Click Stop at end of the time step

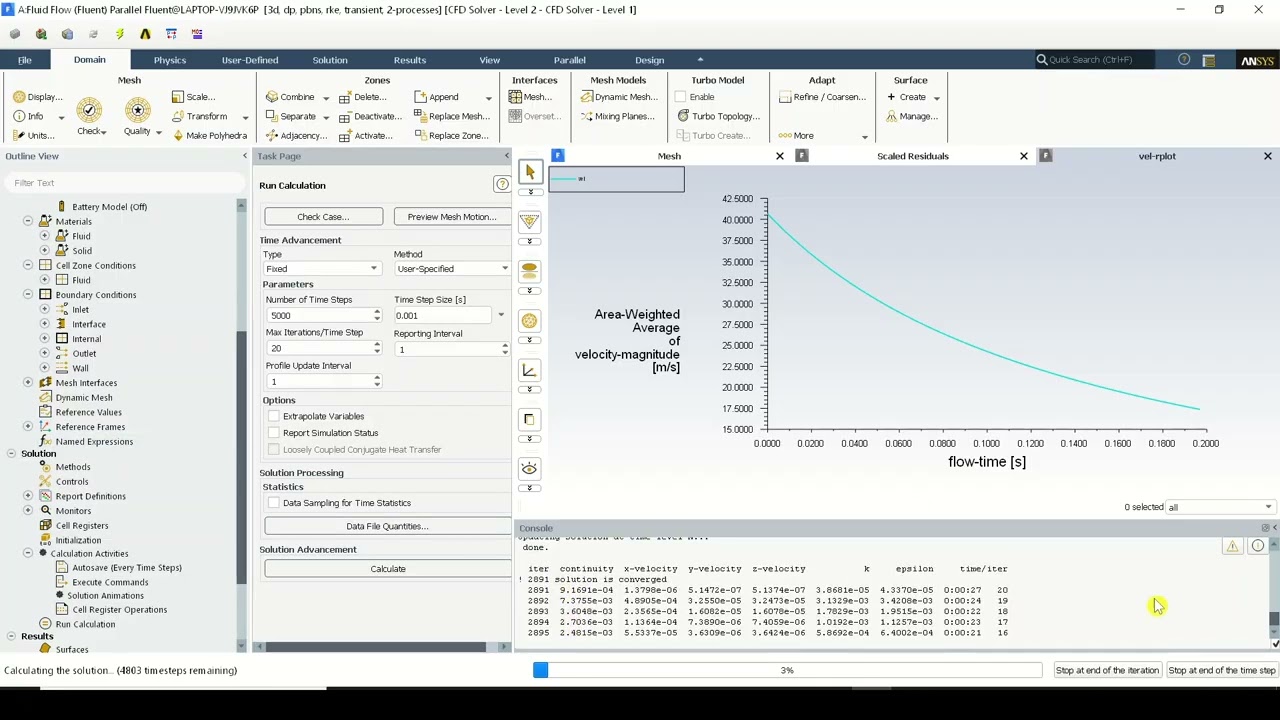coord(1222,670)
